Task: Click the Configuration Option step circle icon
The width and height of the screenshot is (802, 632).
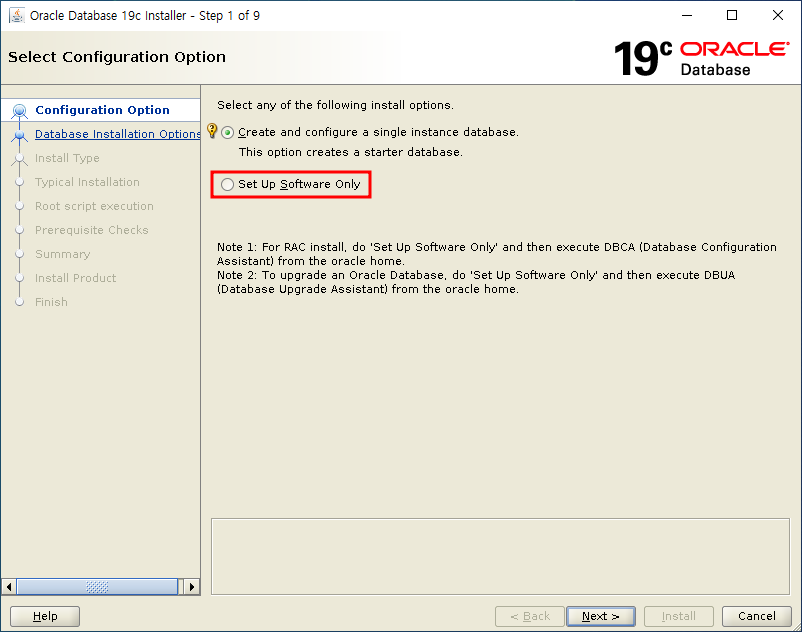Action: click(19, 110)
